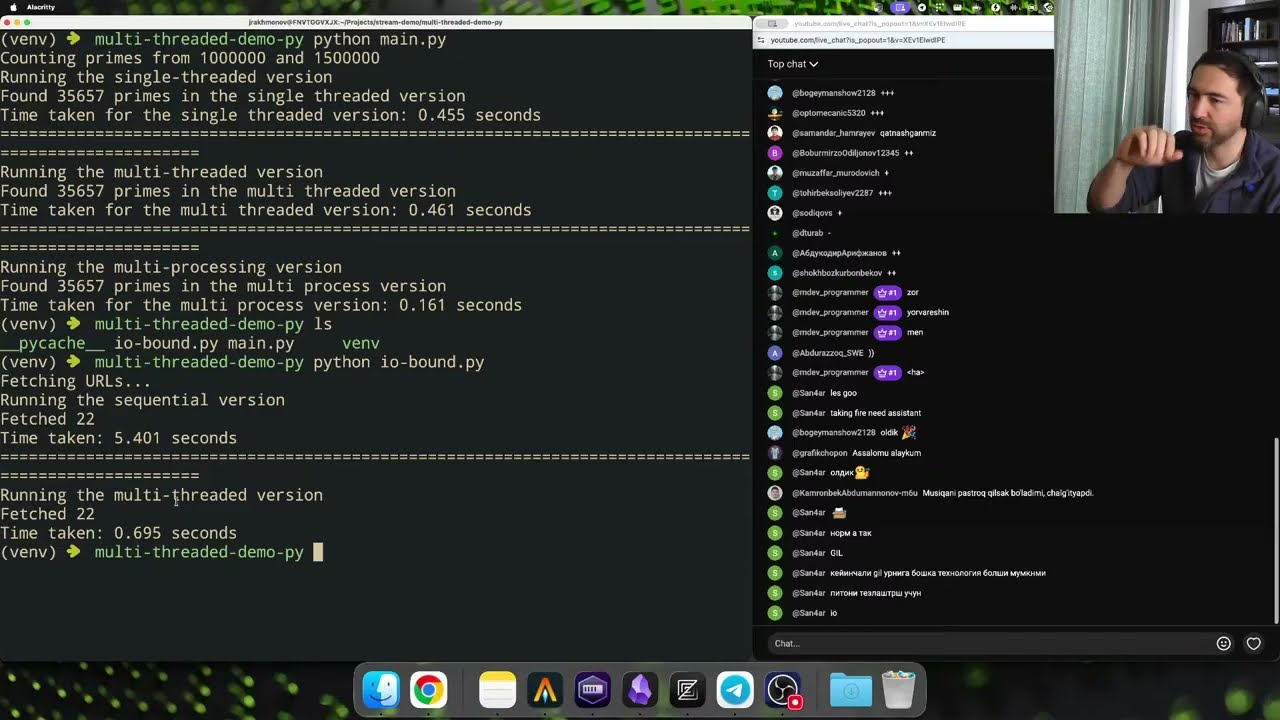Click the 'питони тезлаштрш учун' chat message
The image size is (1280, 720).
coord(875,593)
